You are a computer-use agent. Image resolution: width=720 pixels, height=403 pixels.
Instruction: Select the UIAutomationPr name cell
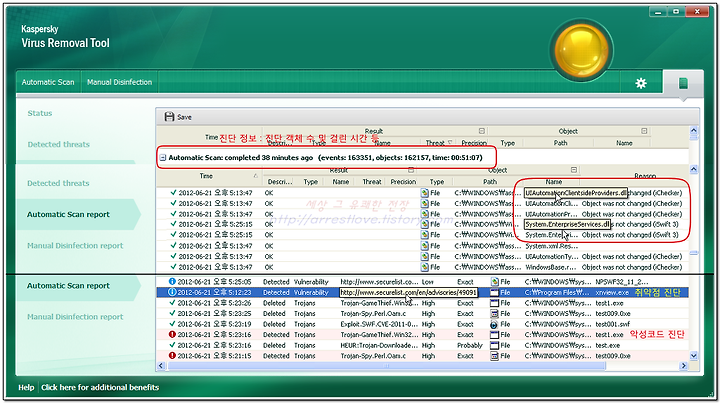click(x=551, y=214)
